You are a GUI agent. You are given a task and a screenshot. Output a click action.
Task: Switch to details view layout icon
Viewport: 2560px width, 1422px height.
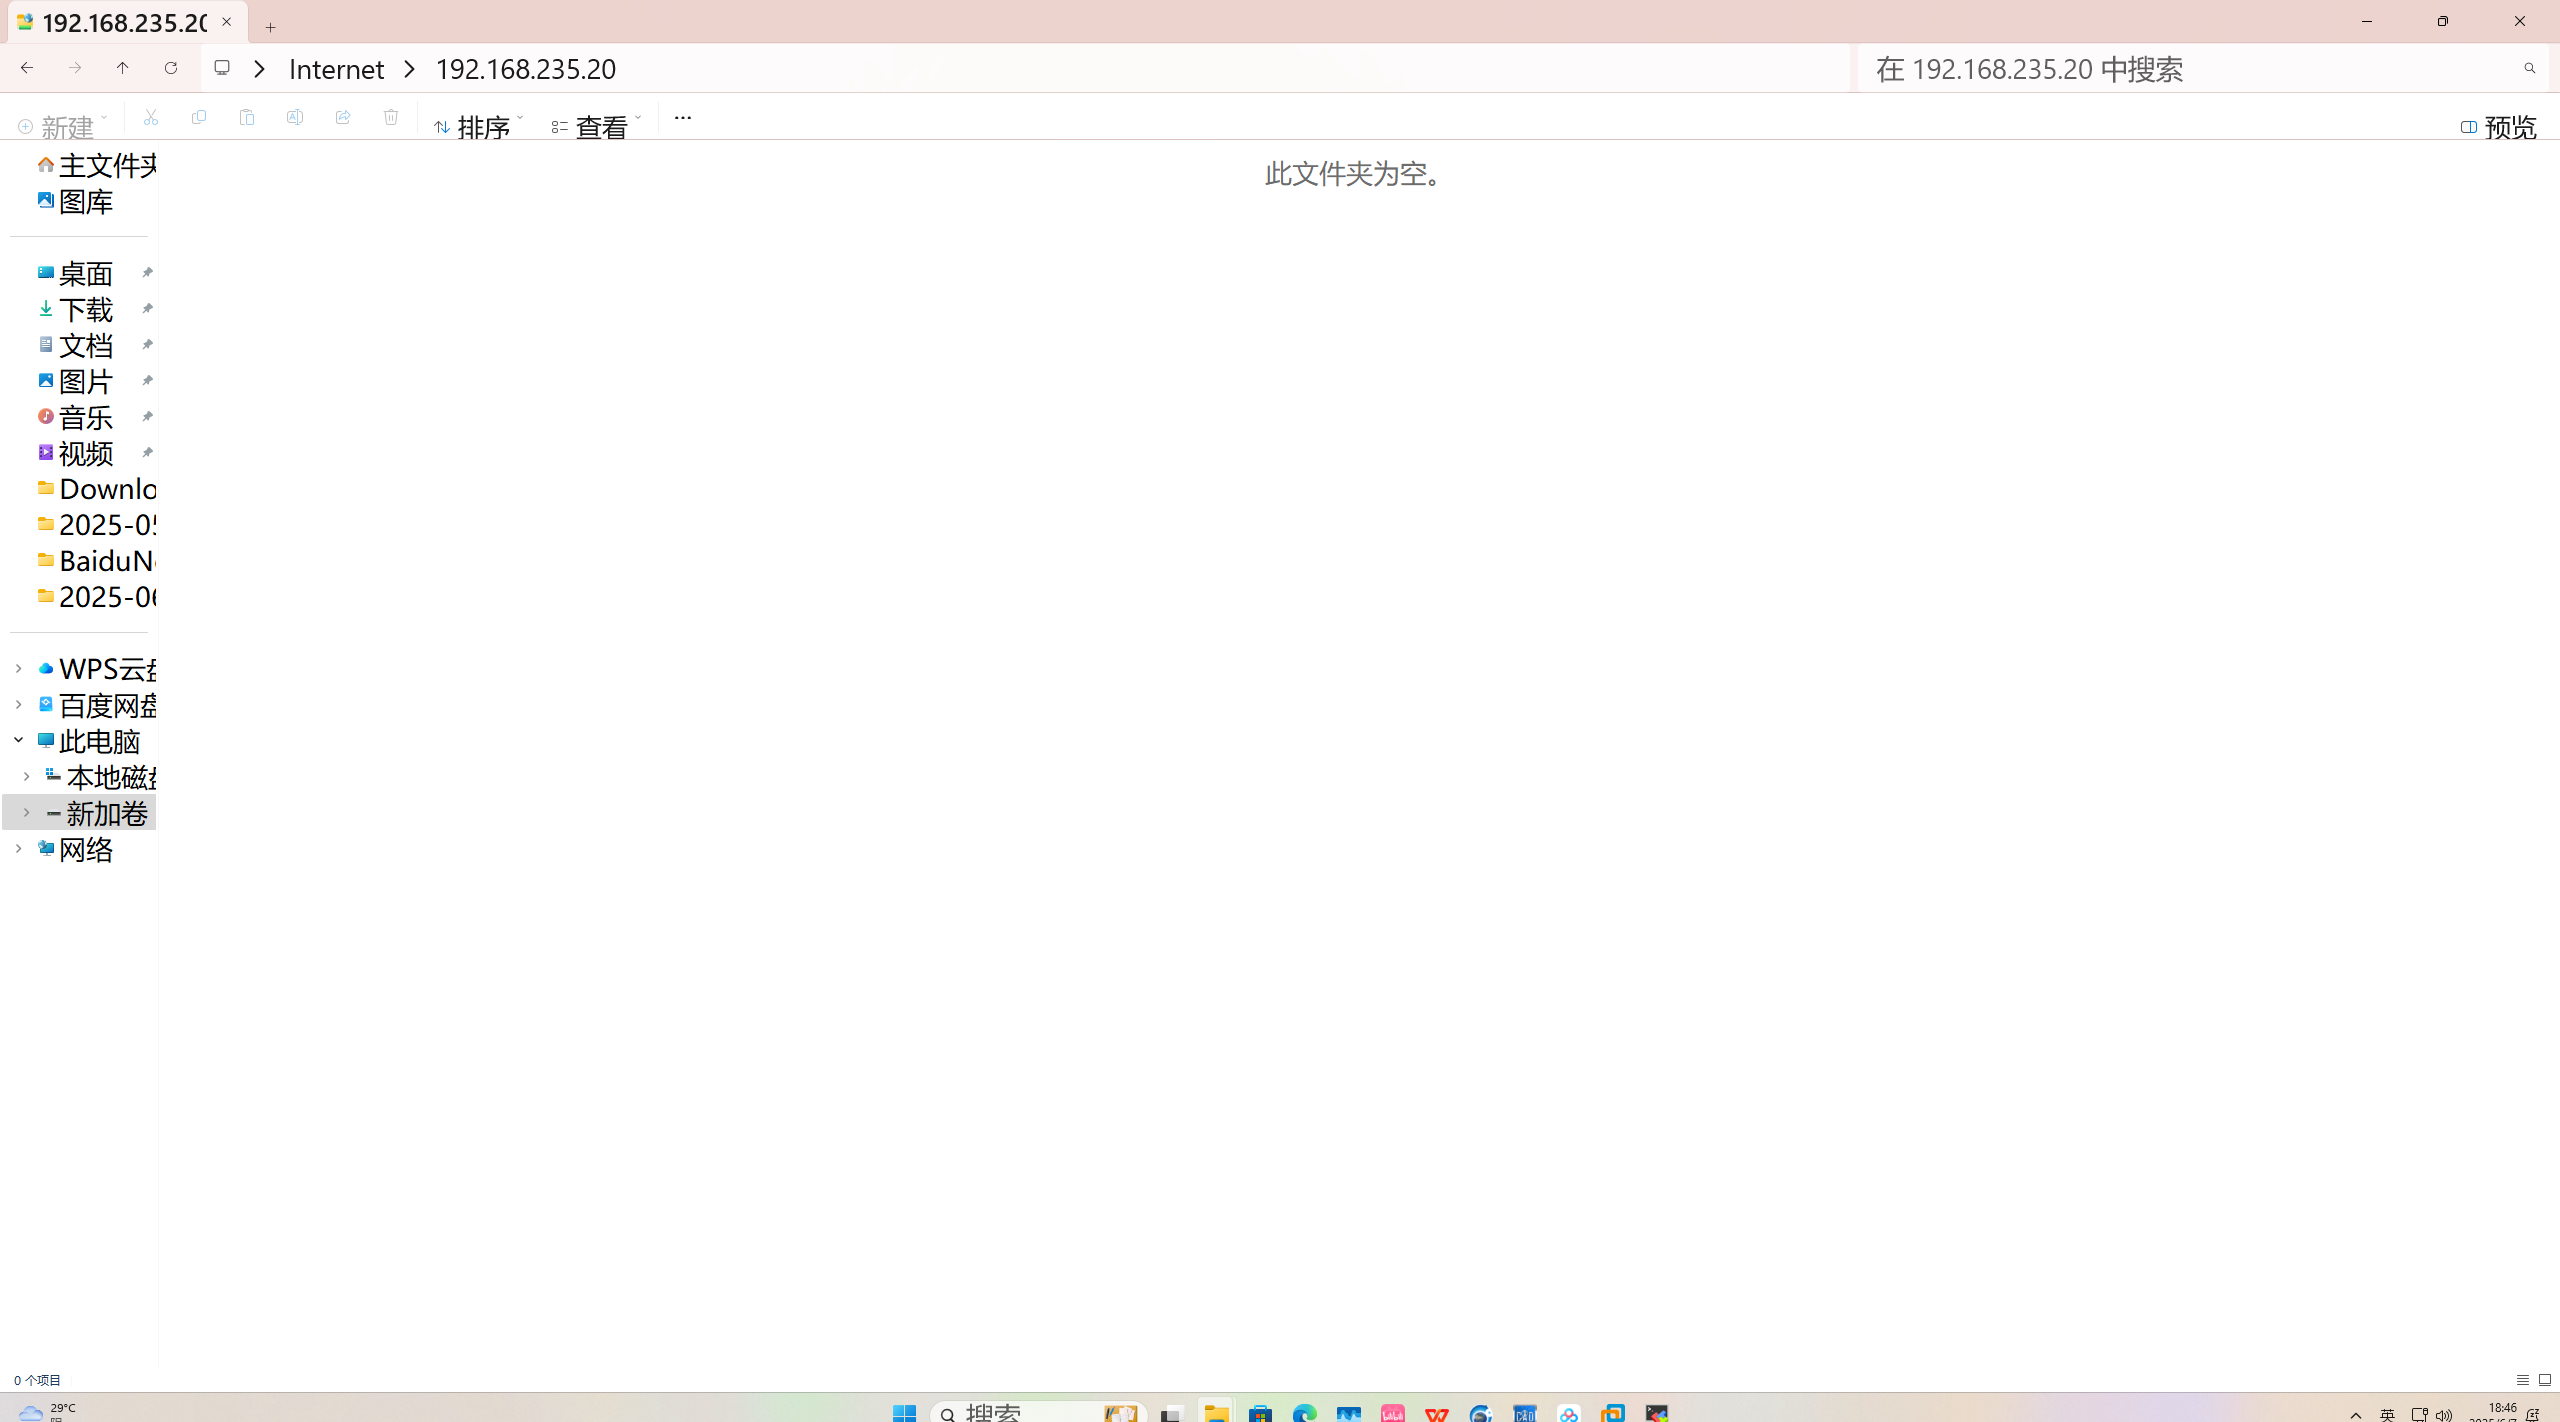tap(2522, 1380)
